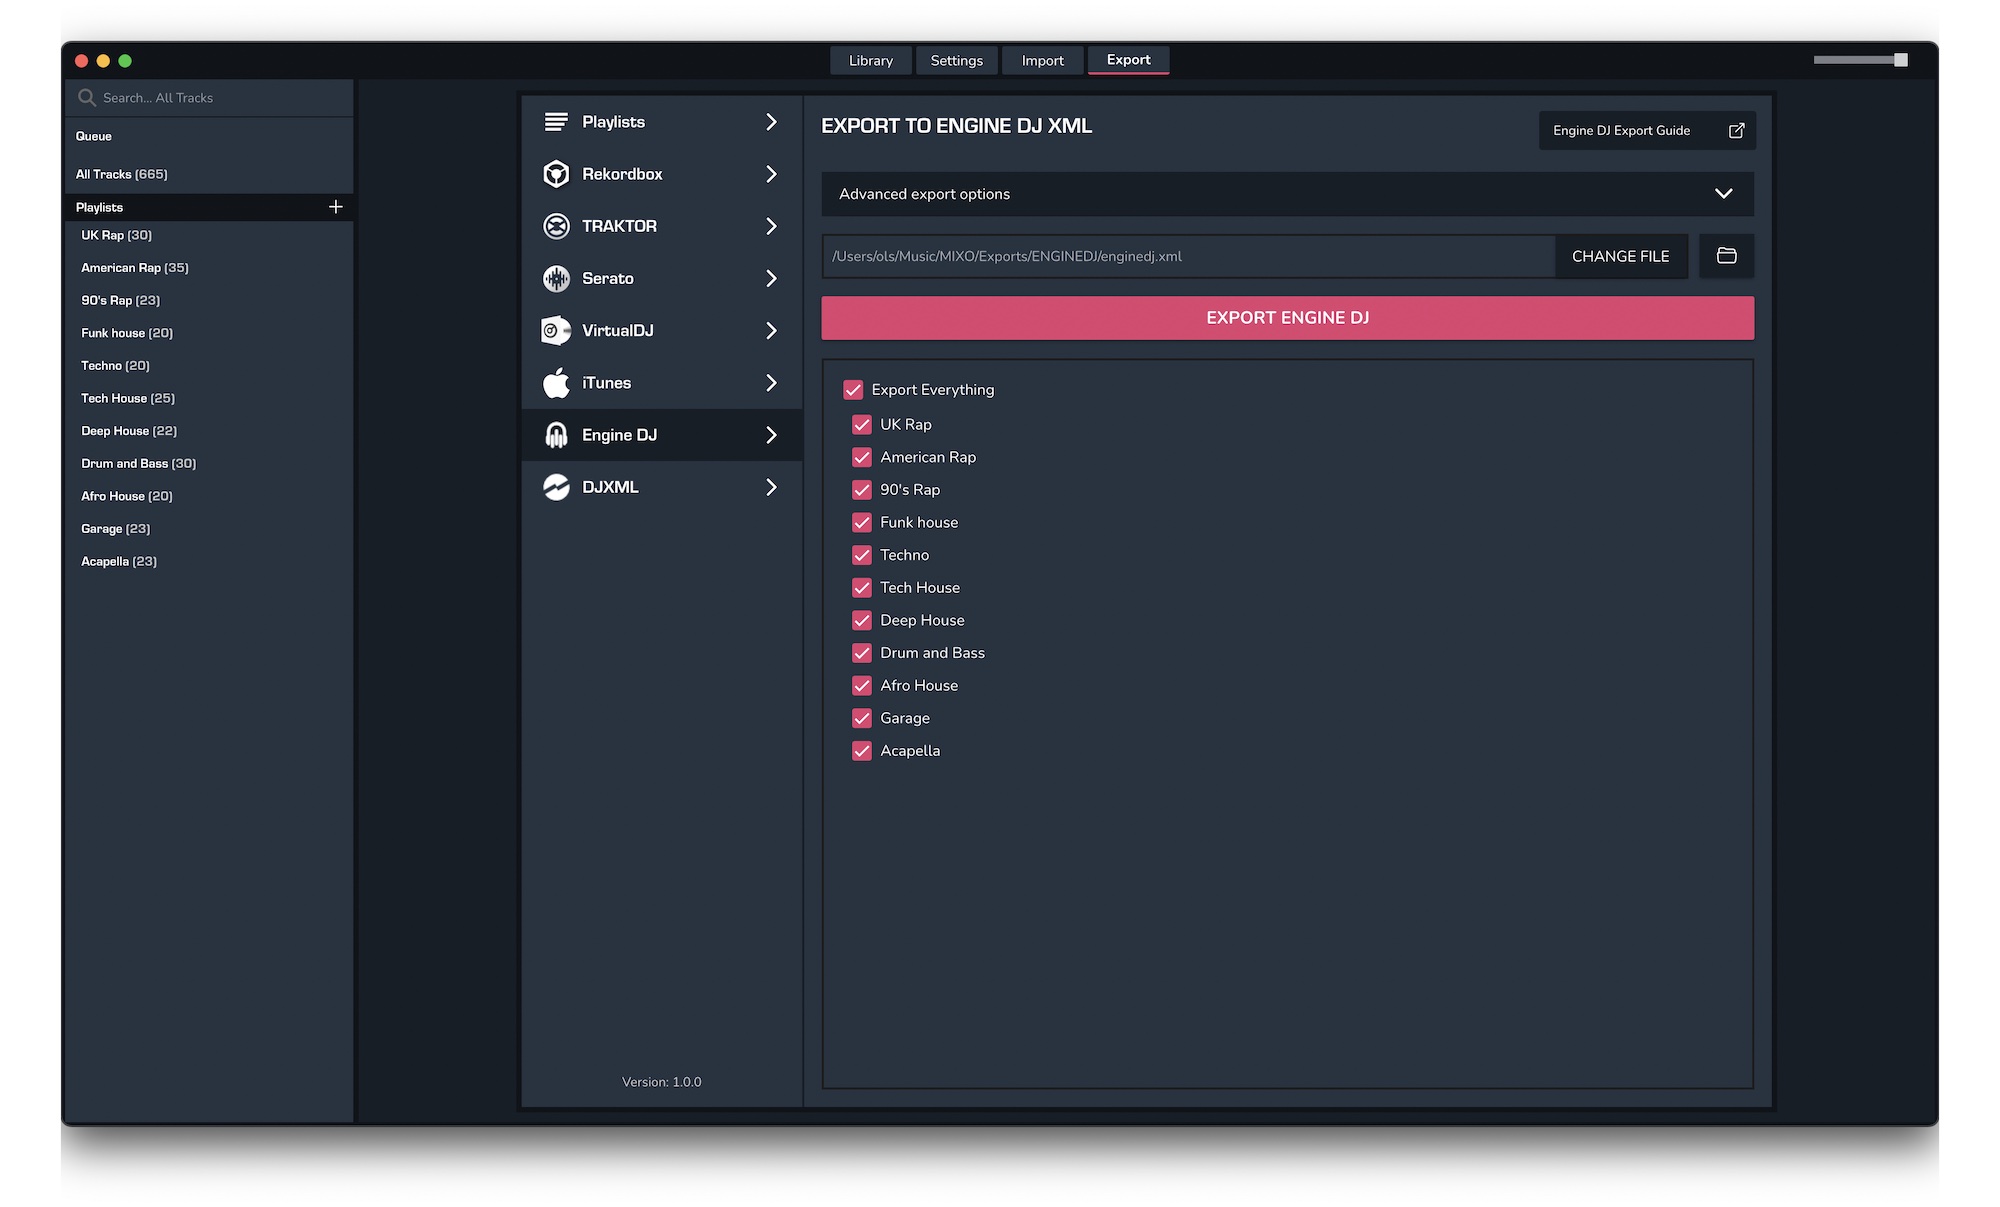Open the UK Rap (30) sidebar playlist
The width and height of the screenshot is (2000, 1207).
(x=117, y=235)
